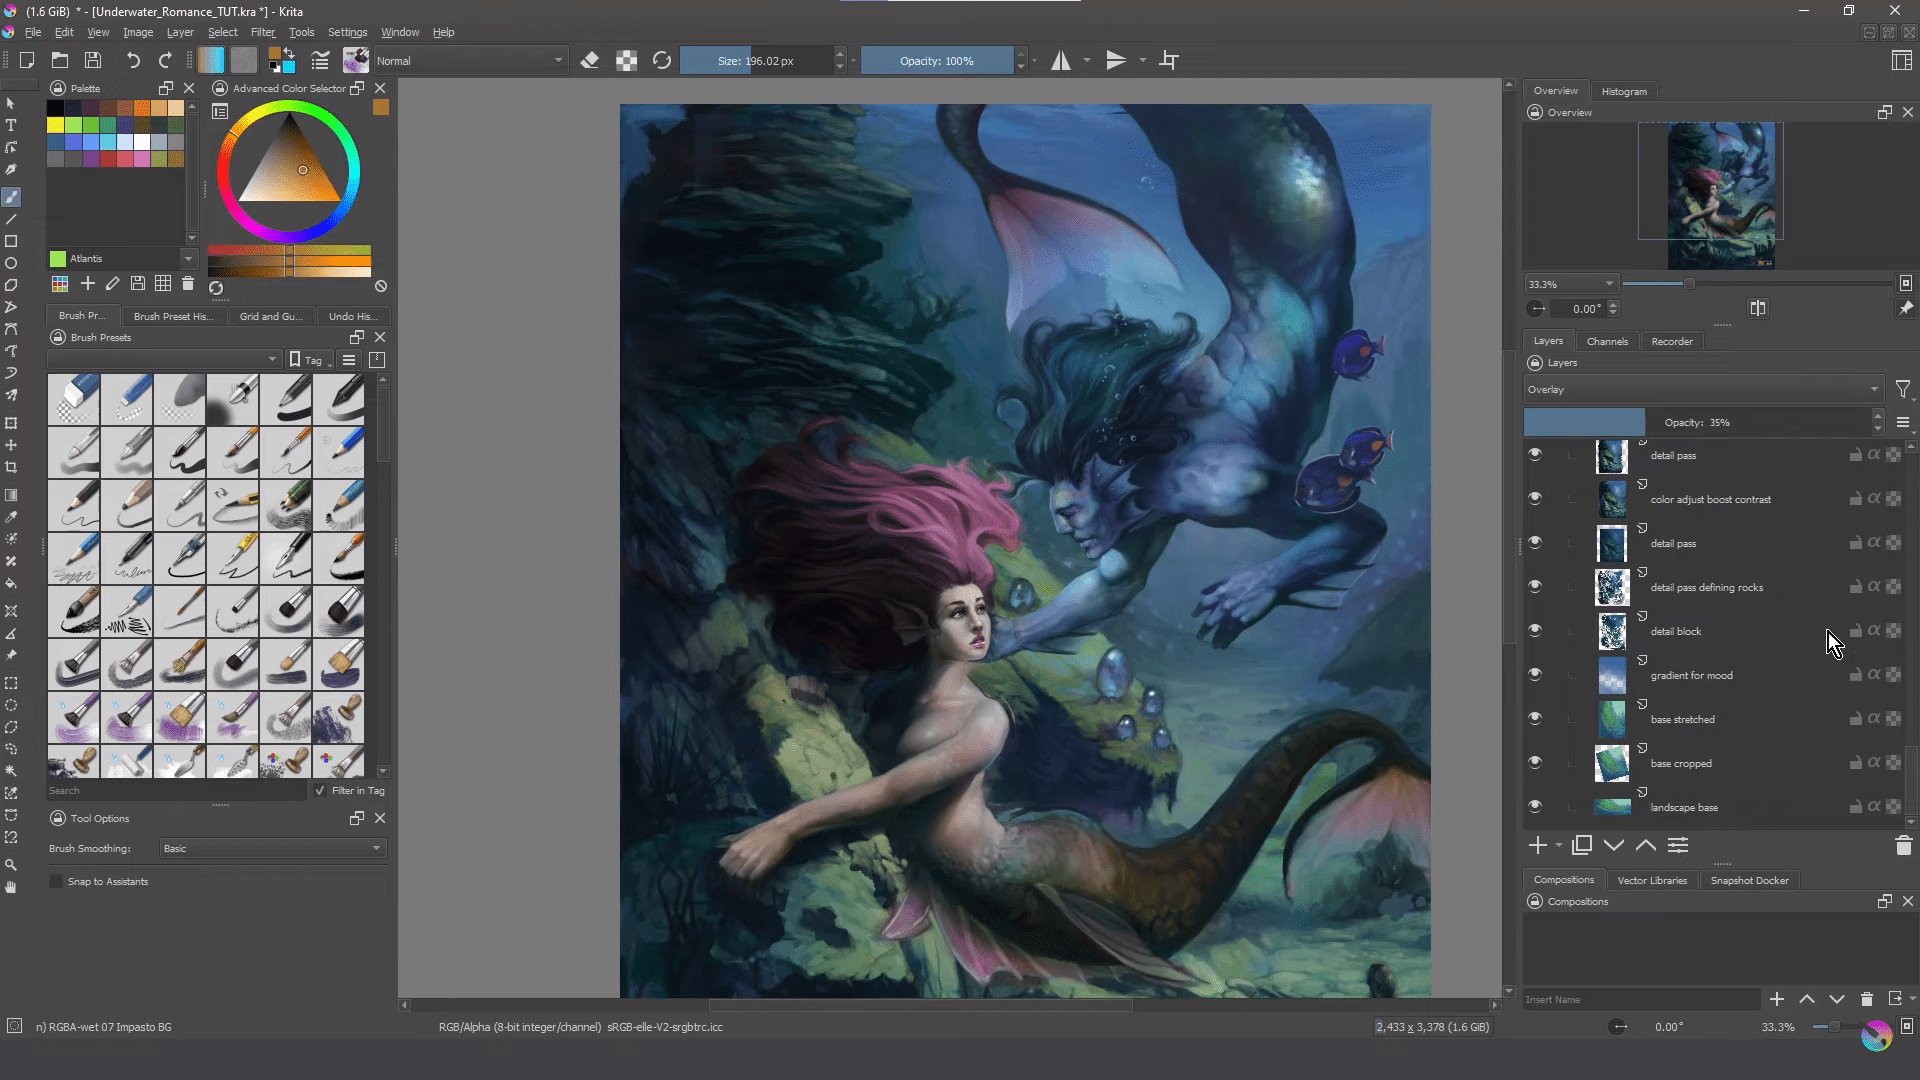The image size is (1920, 1080).
Task: Hide the detail block layer
Action: [1536, 630]
